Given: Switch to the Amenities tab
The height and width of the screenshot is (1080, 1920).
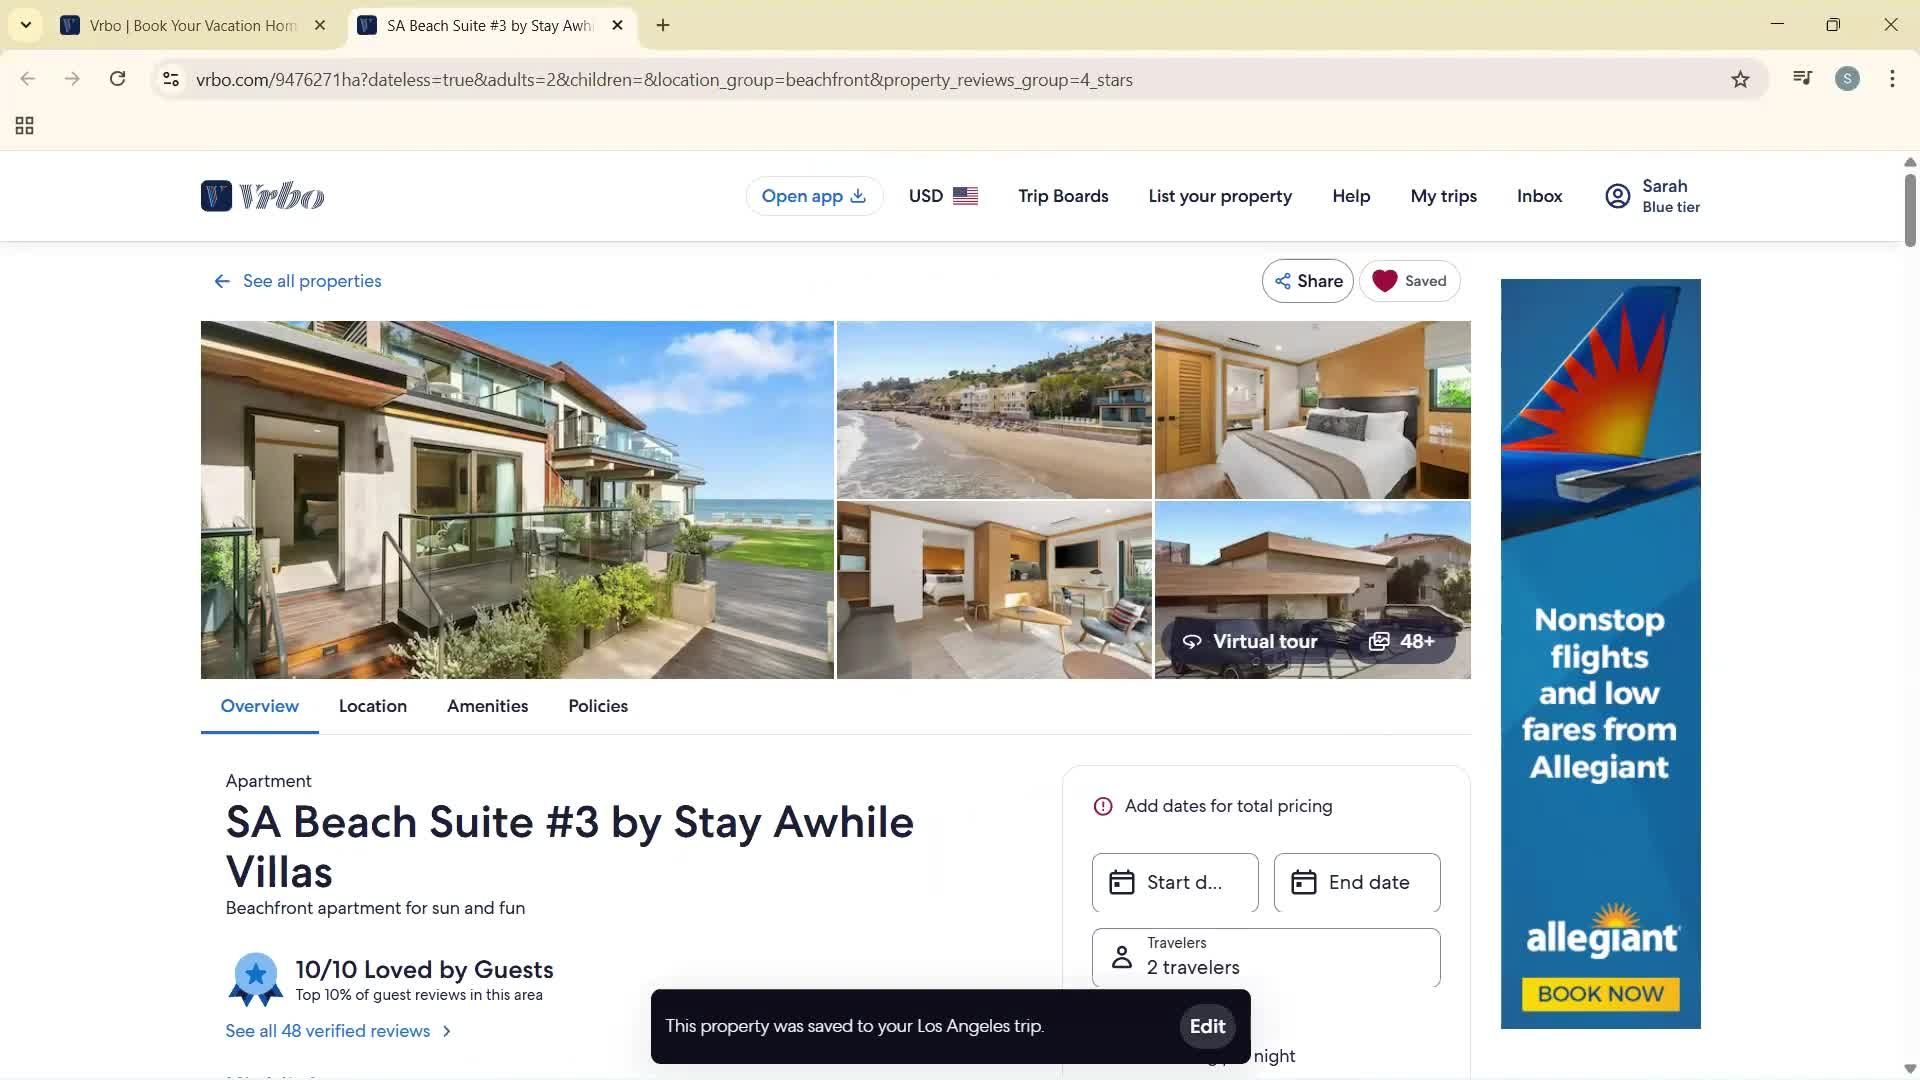Looking at the screenshot, I should click(x=487, y=706).
